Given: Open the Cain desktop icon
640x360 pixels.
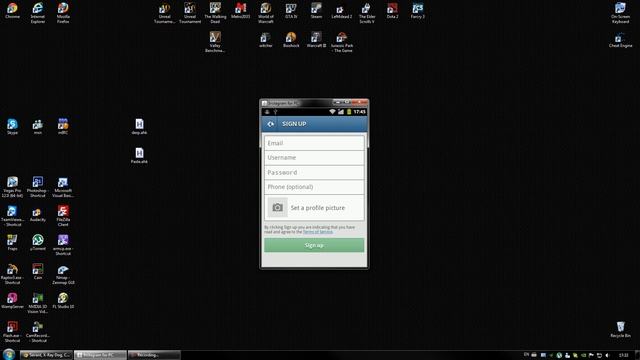Looking at the screenshot, I should click(x=38, y=271).
